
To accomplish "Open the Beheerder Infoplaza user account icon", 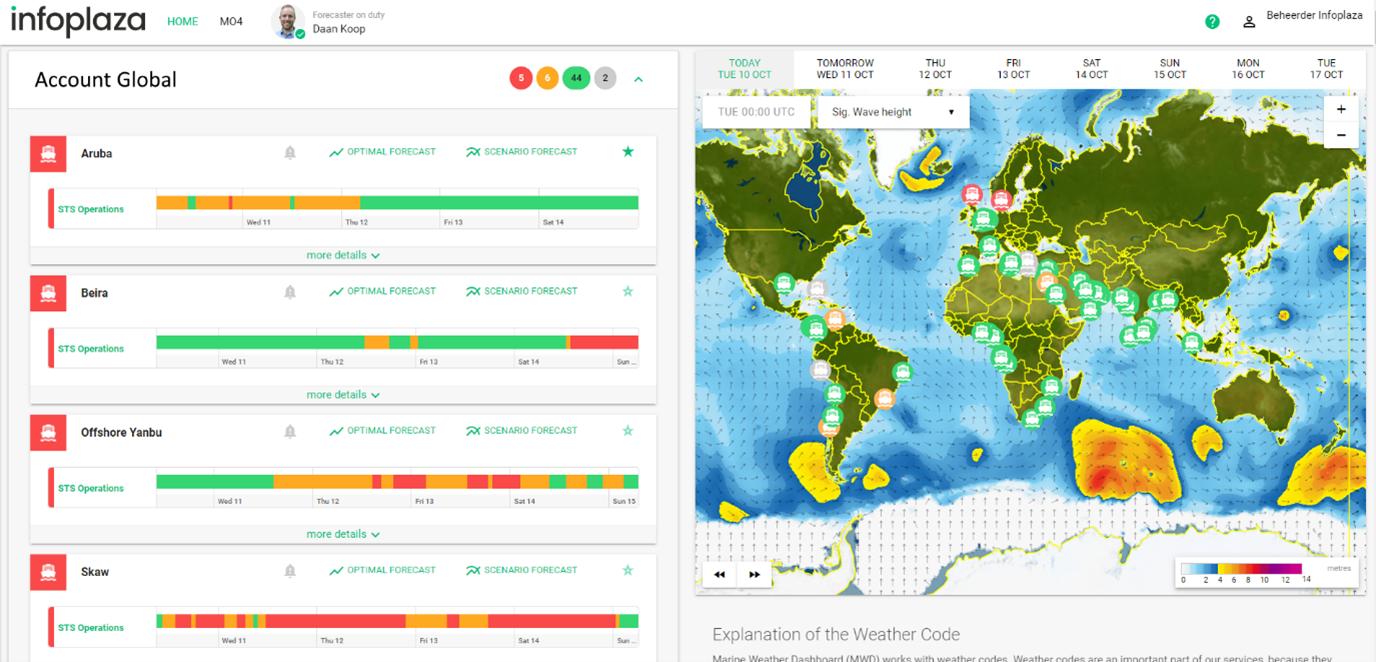I will coord(1249,22).
